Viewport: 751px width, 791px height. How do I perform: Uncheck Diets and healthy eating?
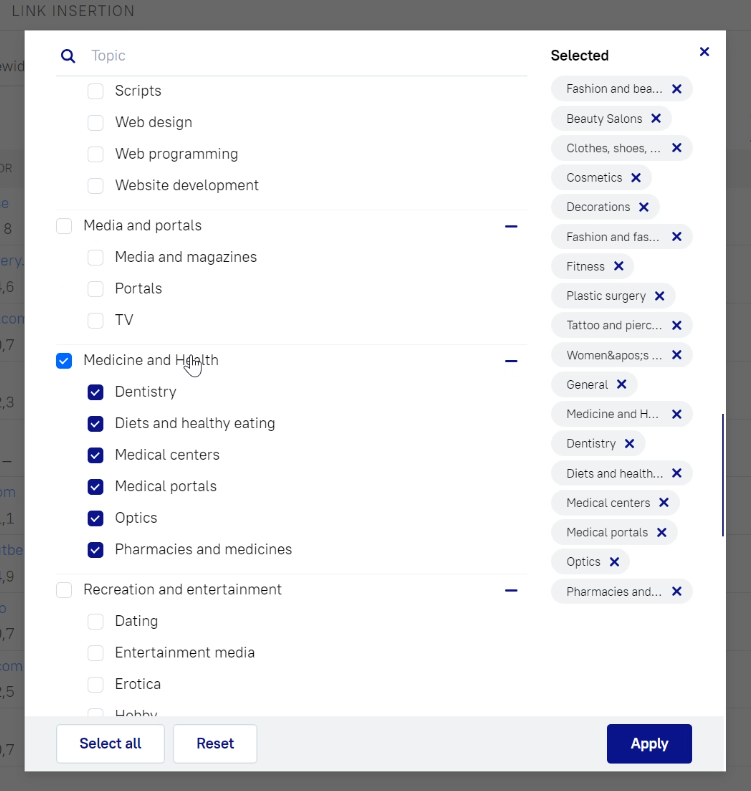[x=95, y=424]
